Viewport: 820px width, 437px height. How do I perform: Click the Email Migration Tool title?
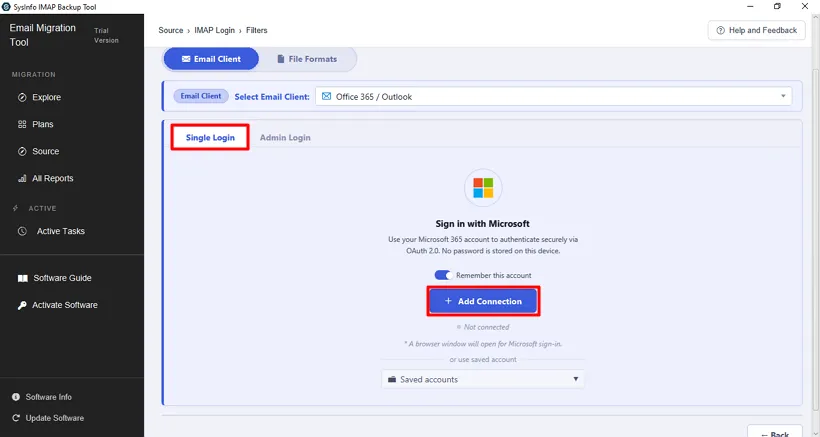tap(42, 35)
